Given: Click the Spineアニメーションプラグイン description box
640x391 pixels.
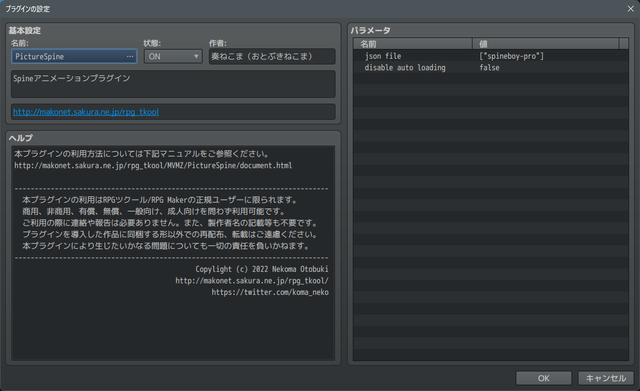Looking at the screenshot, I should point(173,84).
